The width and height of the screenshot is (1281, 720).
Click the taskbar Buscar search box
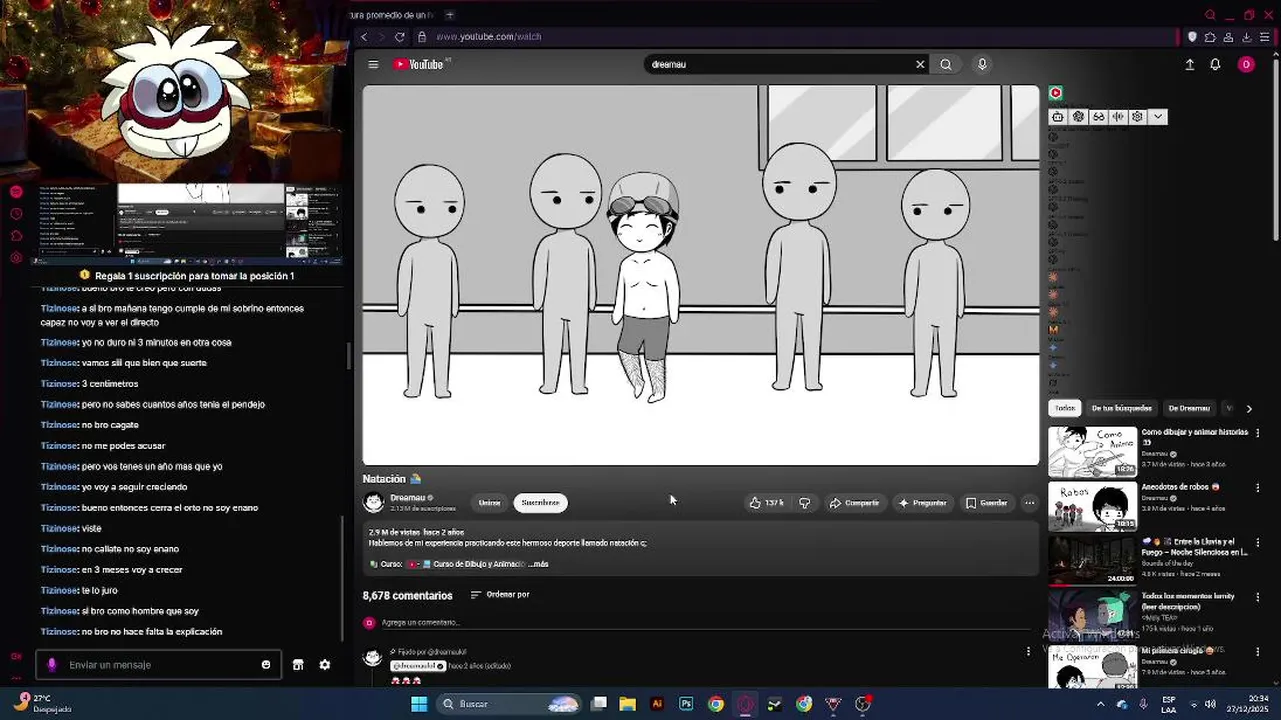[x=510, y=704]
